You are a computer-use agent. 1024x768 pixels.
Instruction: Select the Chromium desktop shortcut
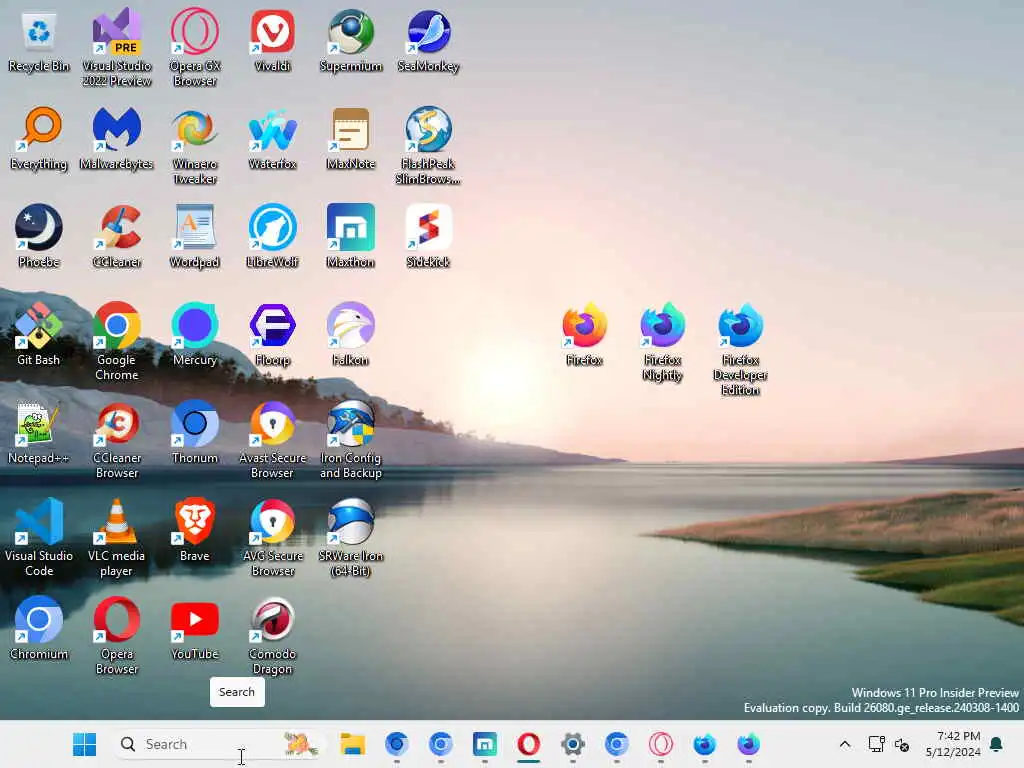pos(39,628)
